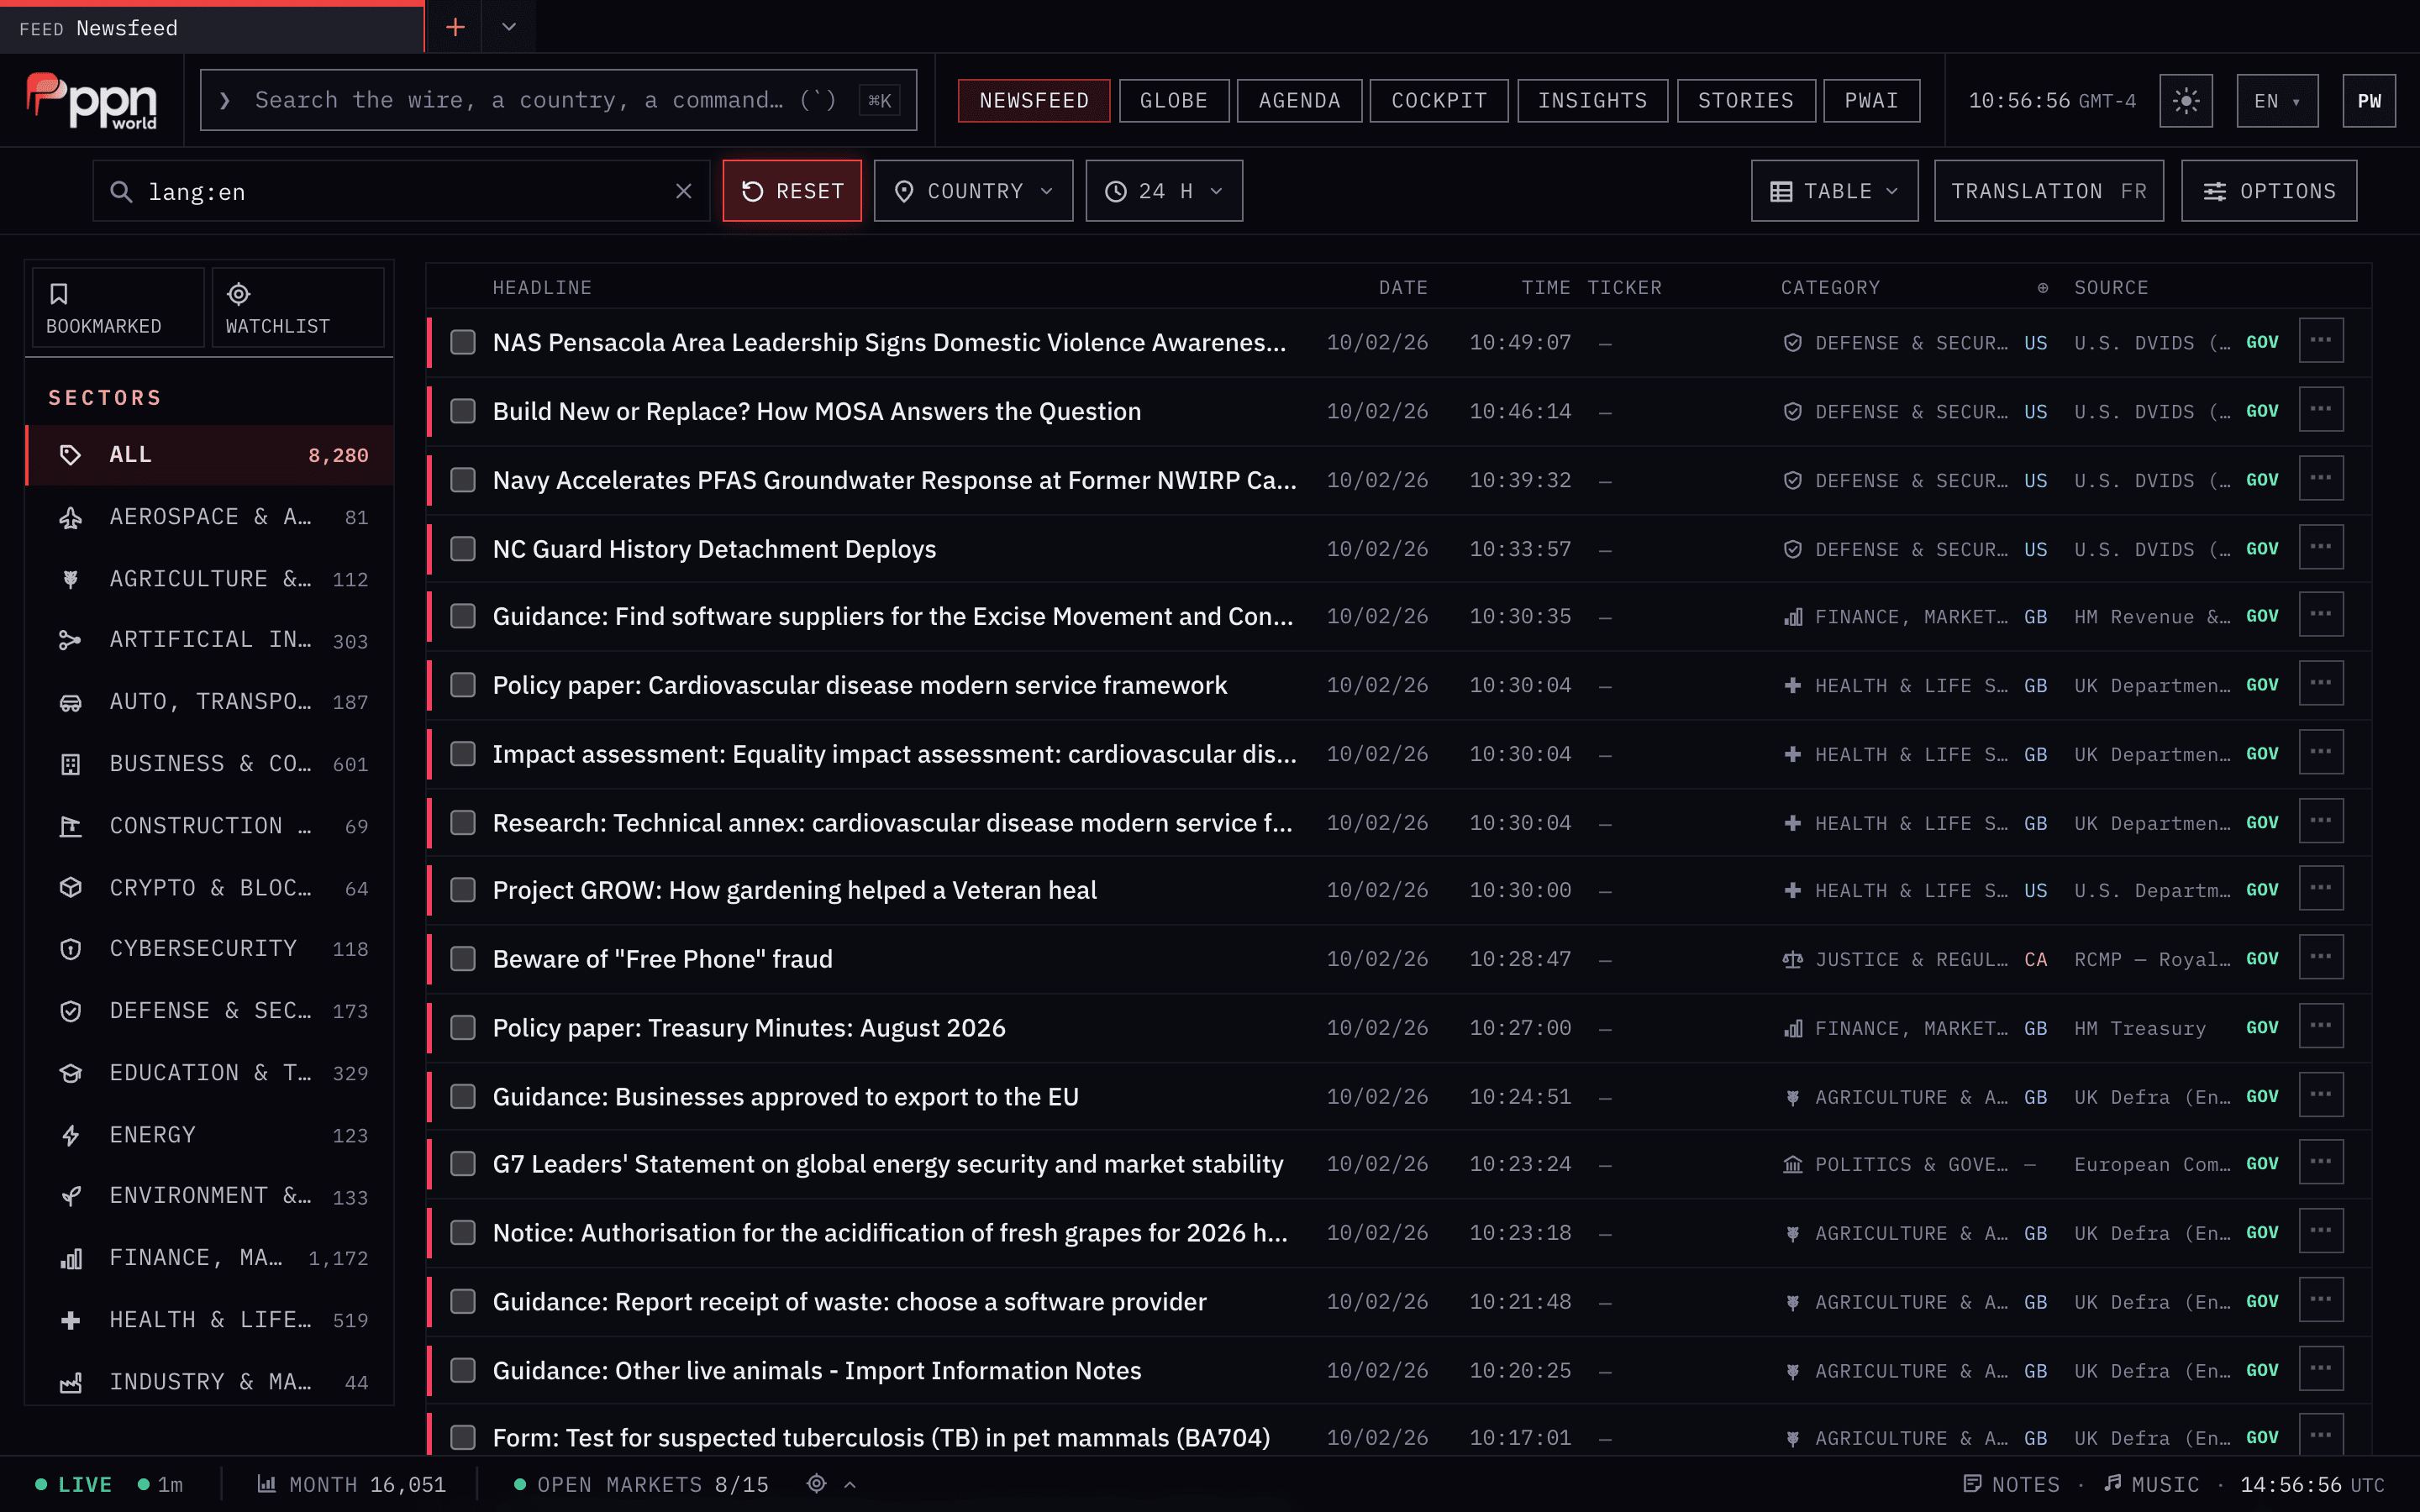Open the Table view dropdown
The image size is (2420, 1512).
(x=1834, y=191)
